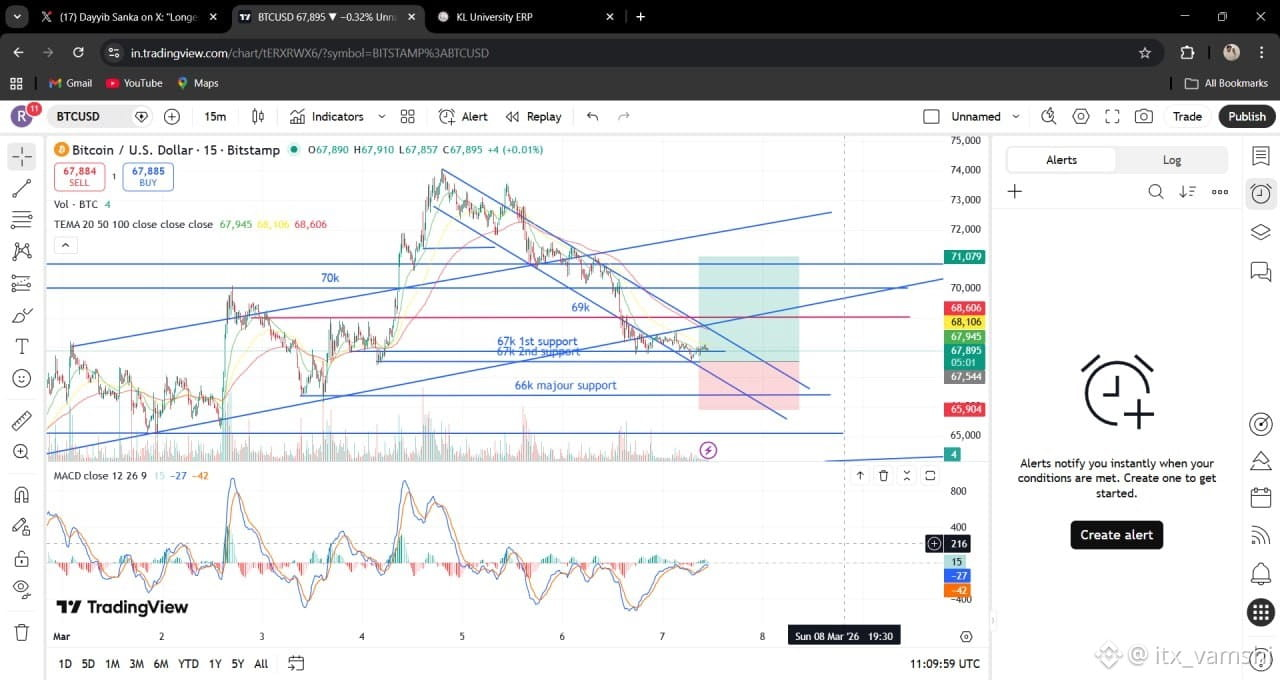The height and width of the screenshot is (680, 1280).
Task: Collapse the indicator legend chevron
Action: (x=65, y=245)
